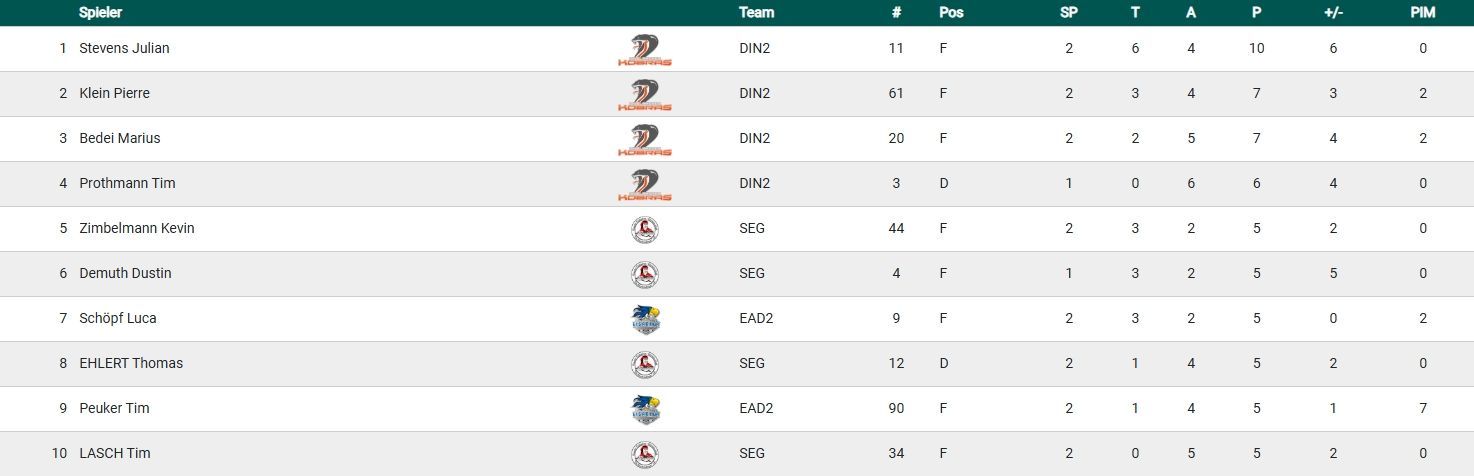Sort by the T goals column header
This screenshot has width=1474, height=476.
pyautogui.click(x=1135, y=13)
